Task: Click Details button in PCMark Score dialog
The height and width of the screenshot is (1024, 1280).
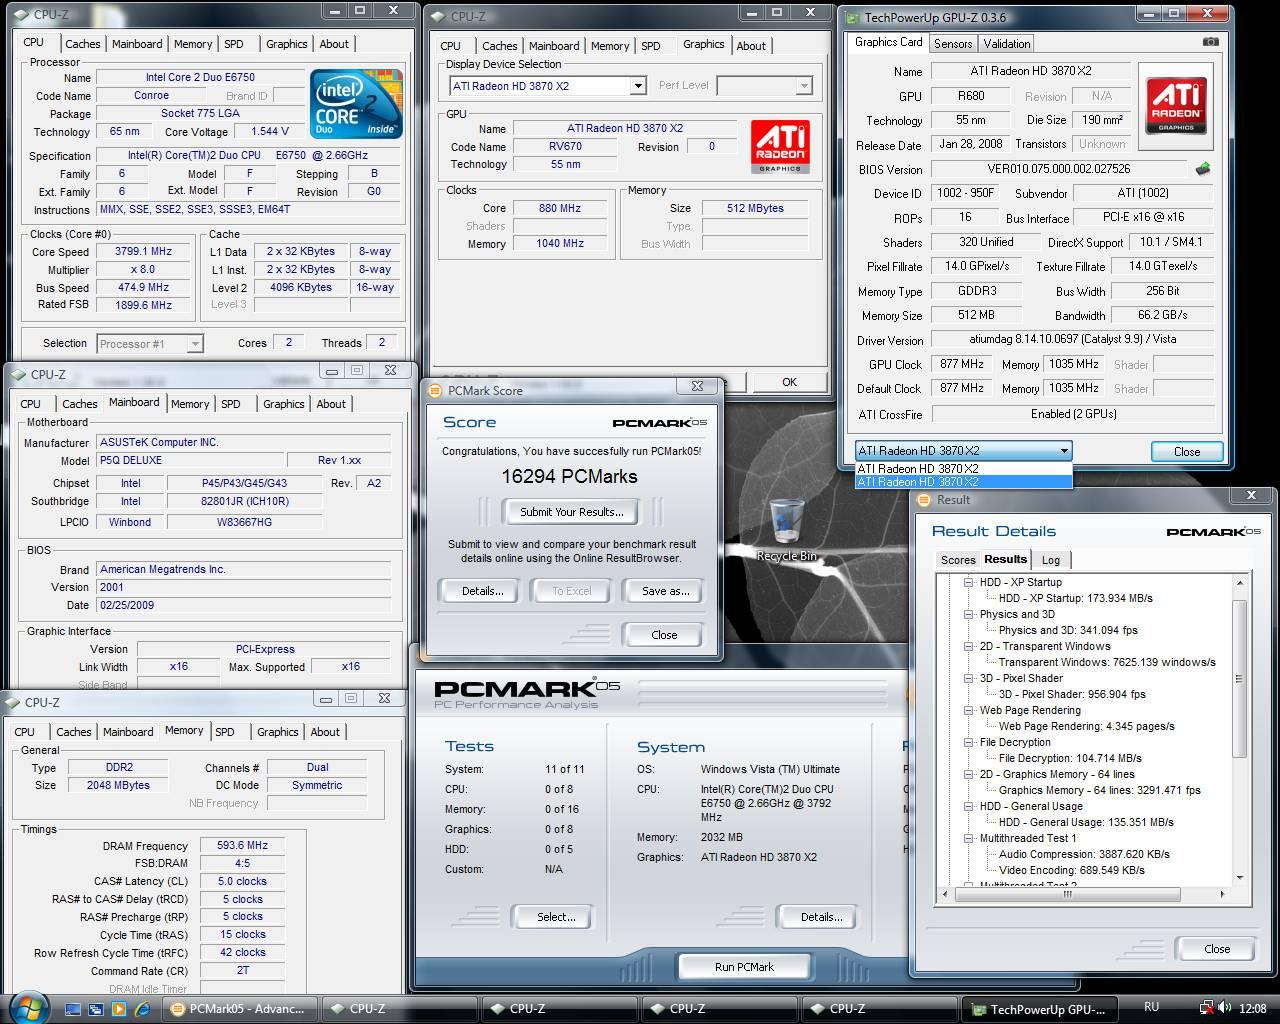Action: click(x=482, y=591)
